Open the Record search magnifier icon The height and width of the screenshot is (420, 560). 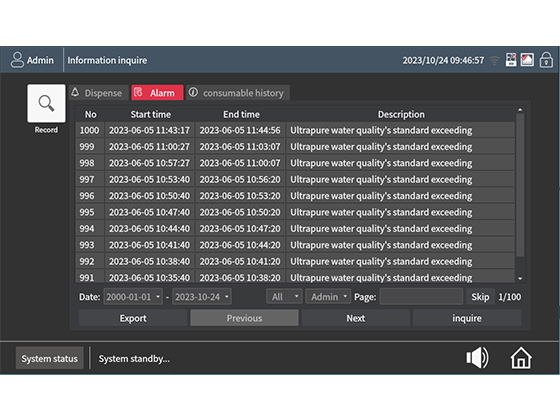tap(46, 104)
